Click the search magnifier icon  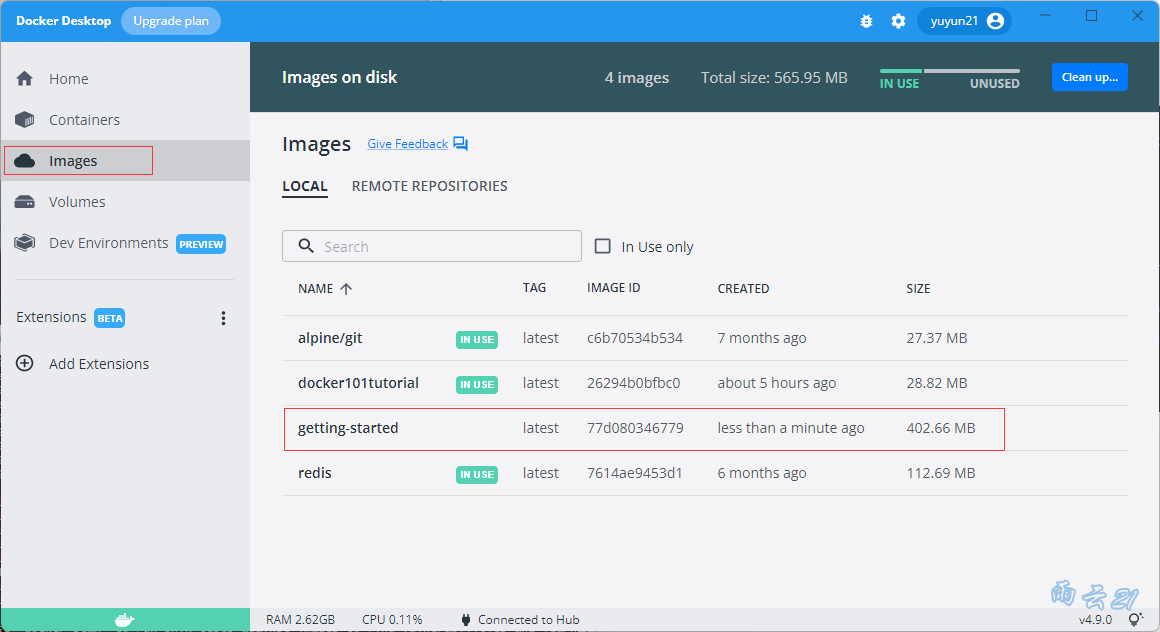click(306, 246)
